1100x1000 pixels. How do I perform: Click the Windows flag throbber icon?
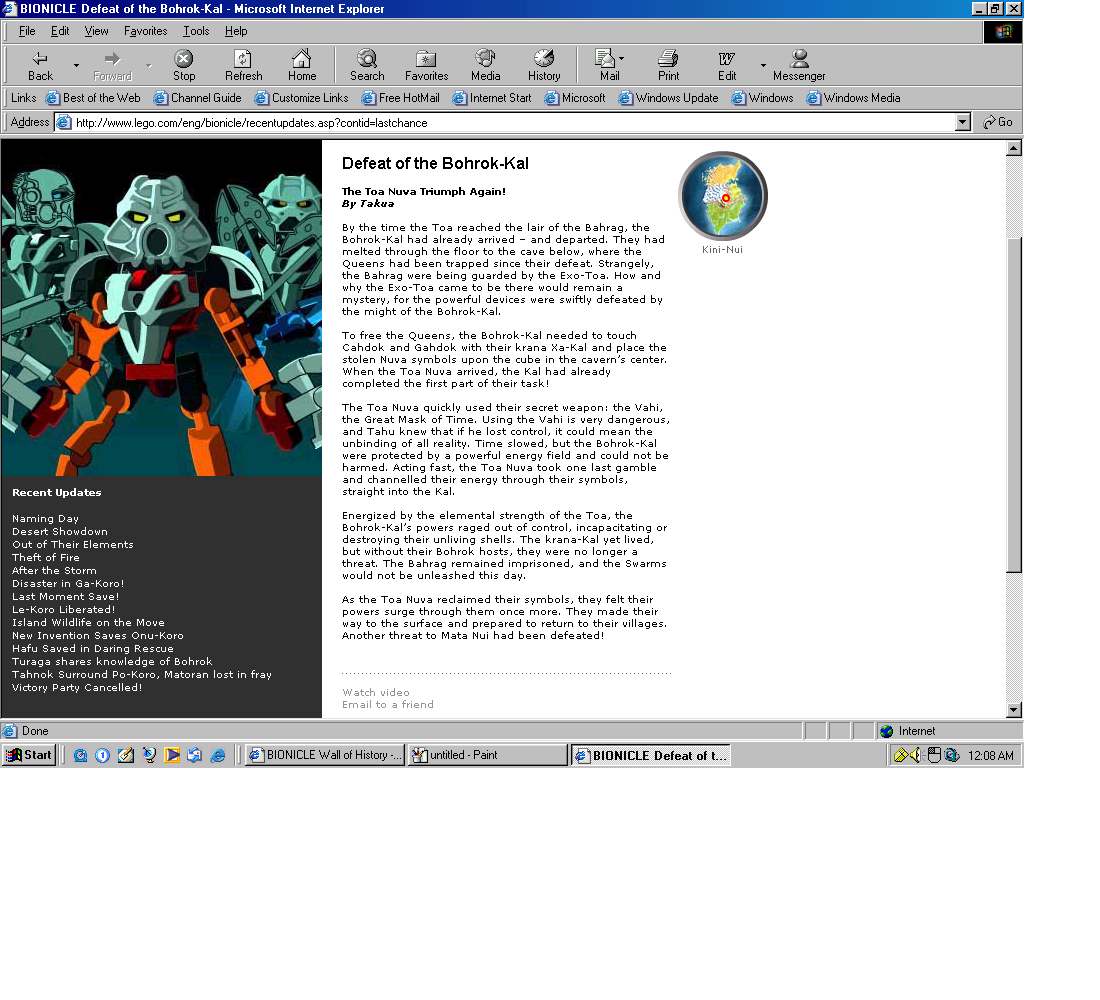click(1003, 32)
